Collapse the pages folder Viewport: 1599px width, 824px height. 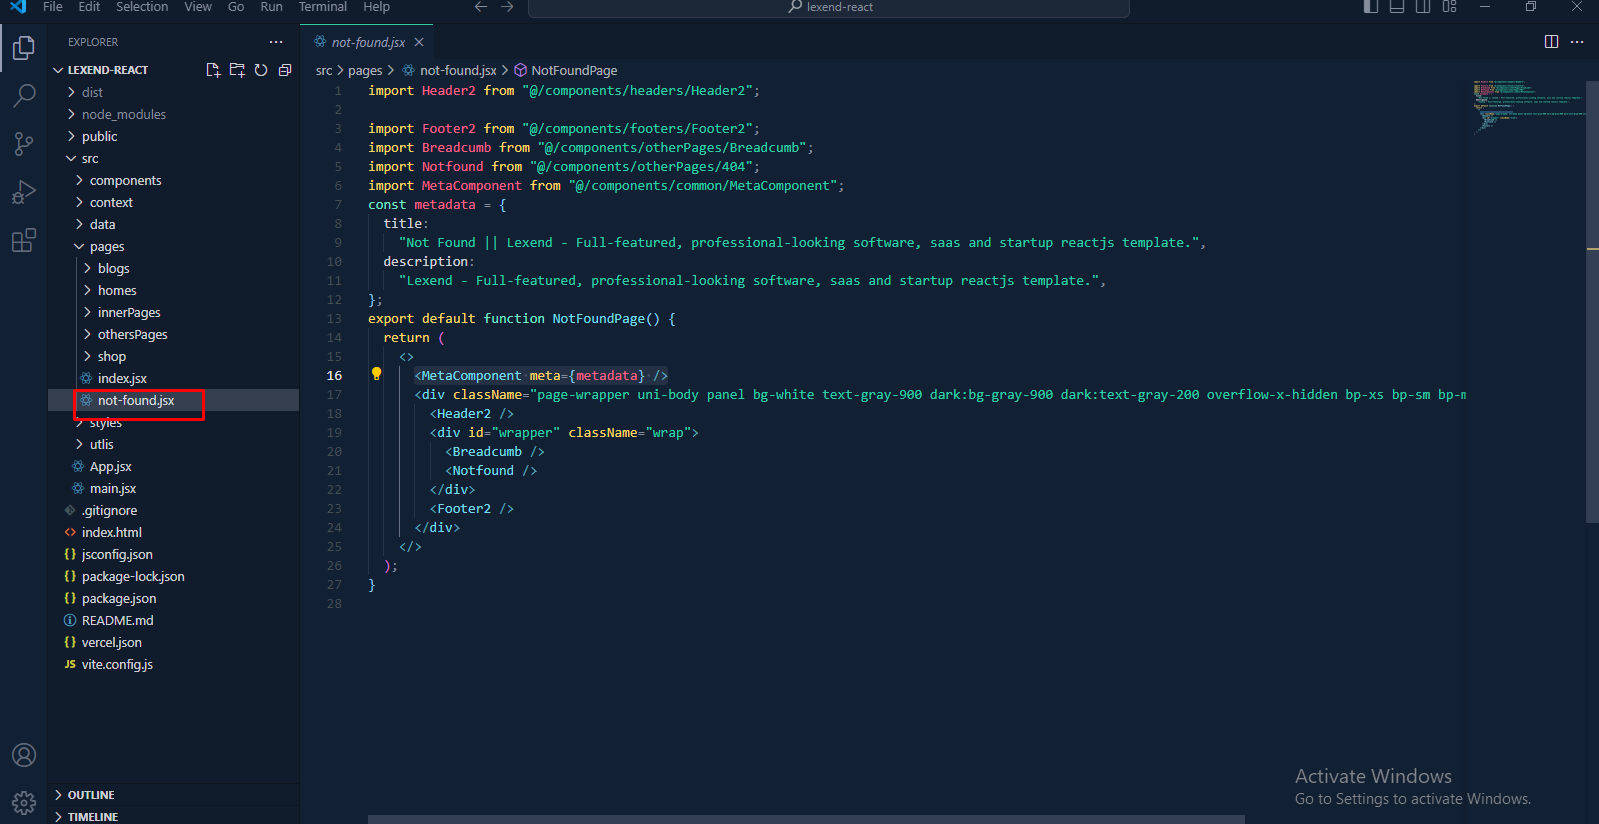107,247
